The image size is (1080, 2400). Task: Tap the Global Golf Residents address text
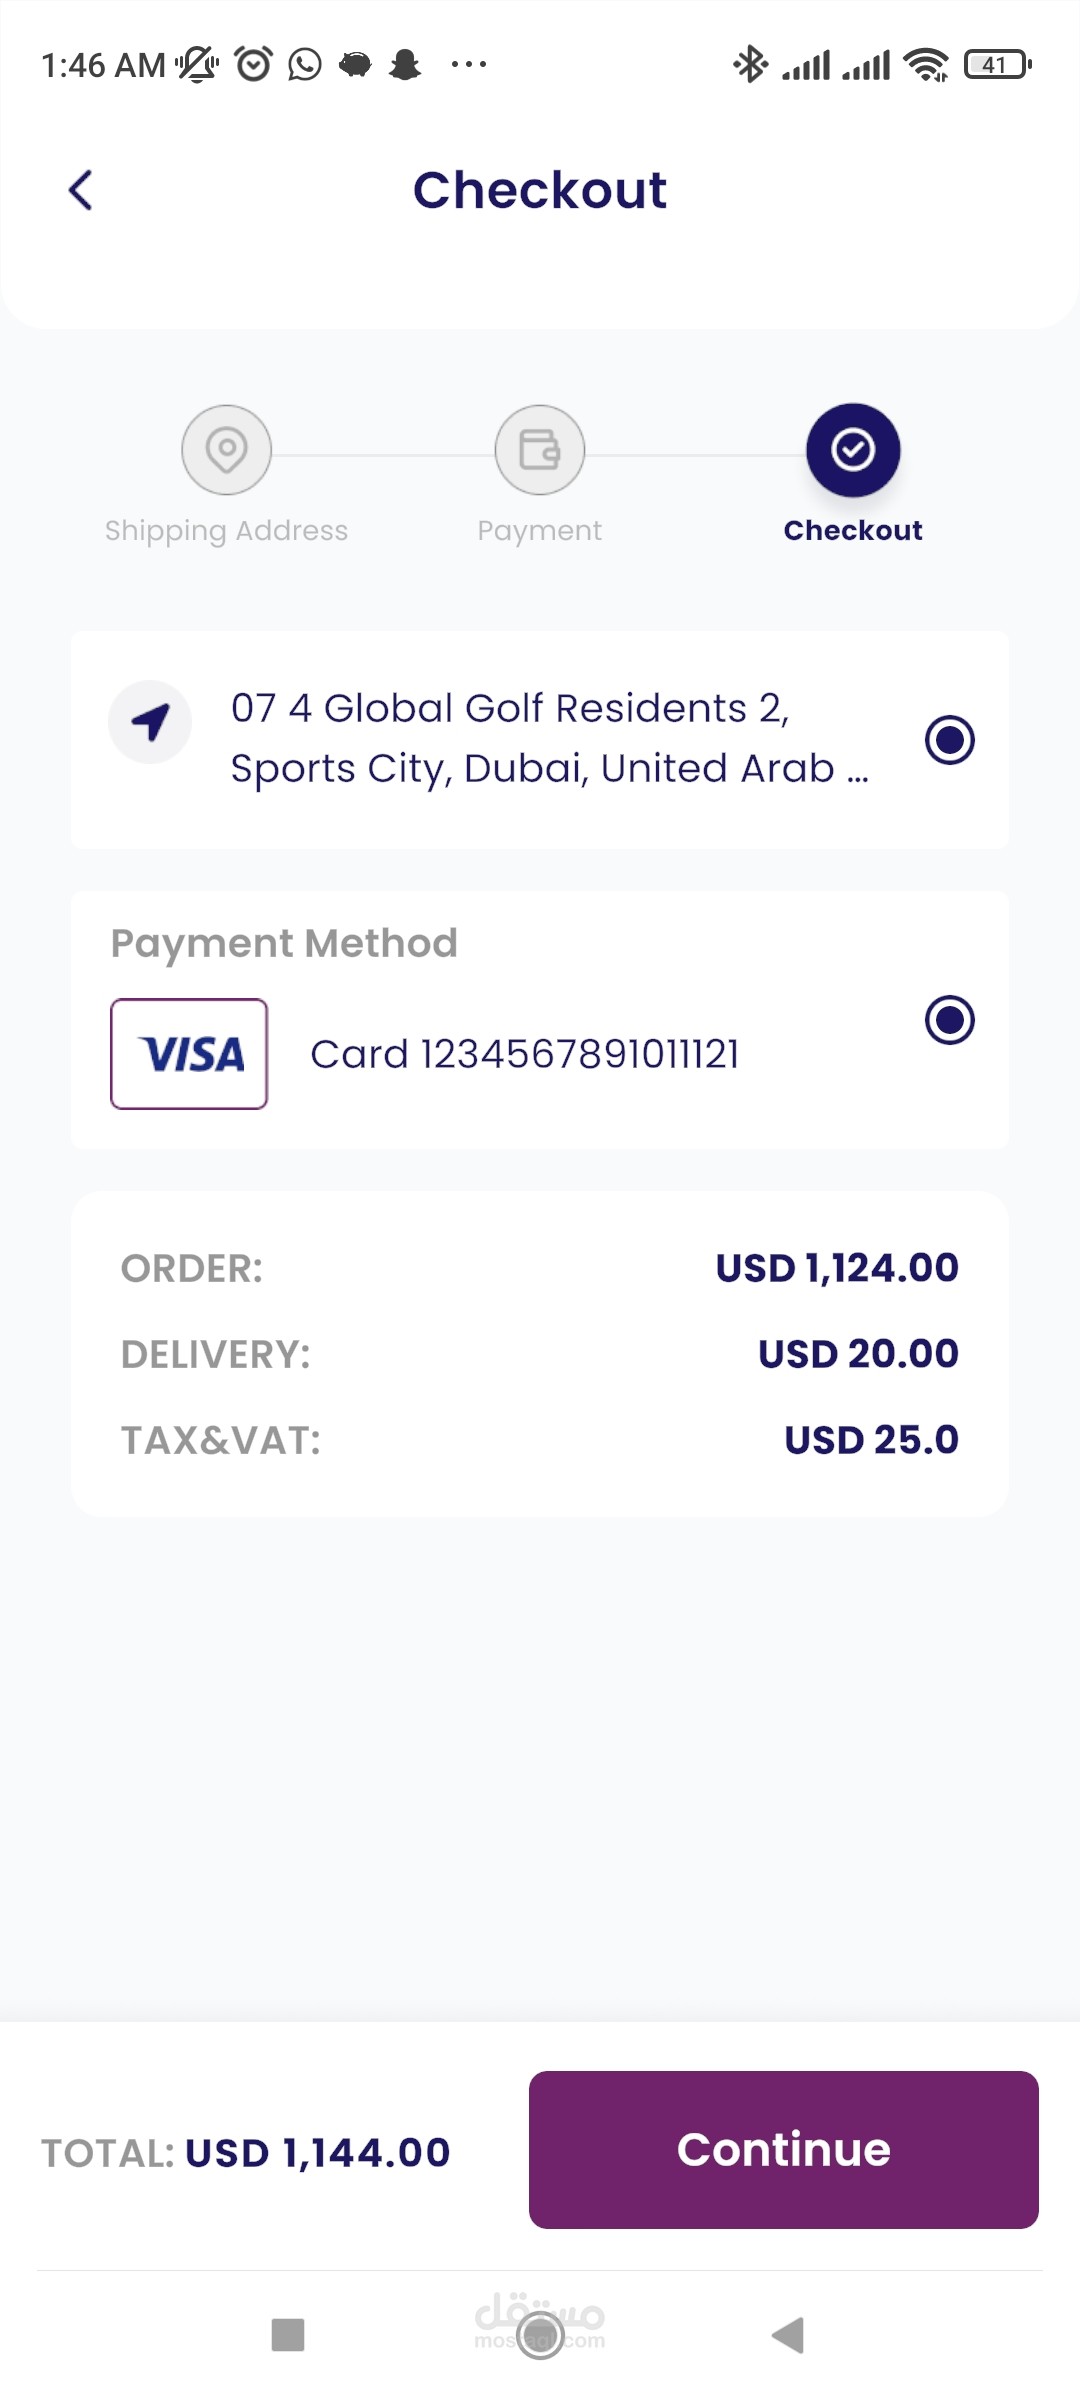coord(550,739)
